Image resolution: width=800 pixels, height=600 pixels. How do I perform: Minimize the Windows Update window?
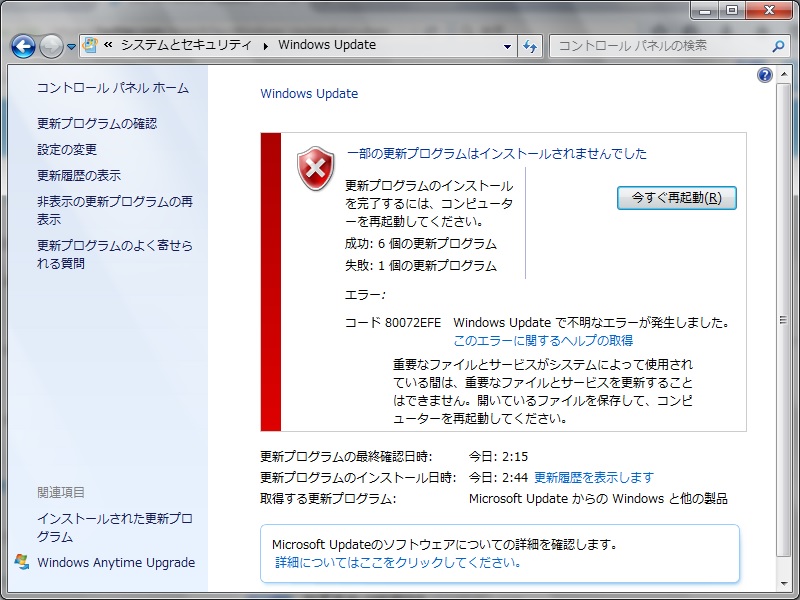tap(705, 11)
